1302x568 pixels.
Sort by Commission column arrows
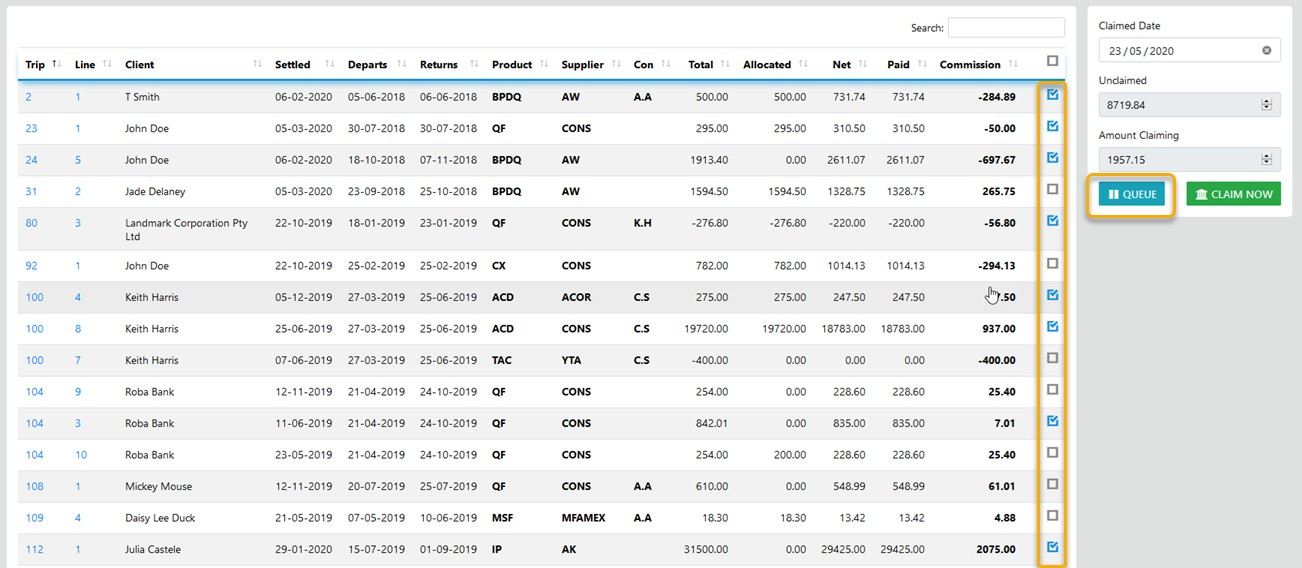tap(1014, 65)
